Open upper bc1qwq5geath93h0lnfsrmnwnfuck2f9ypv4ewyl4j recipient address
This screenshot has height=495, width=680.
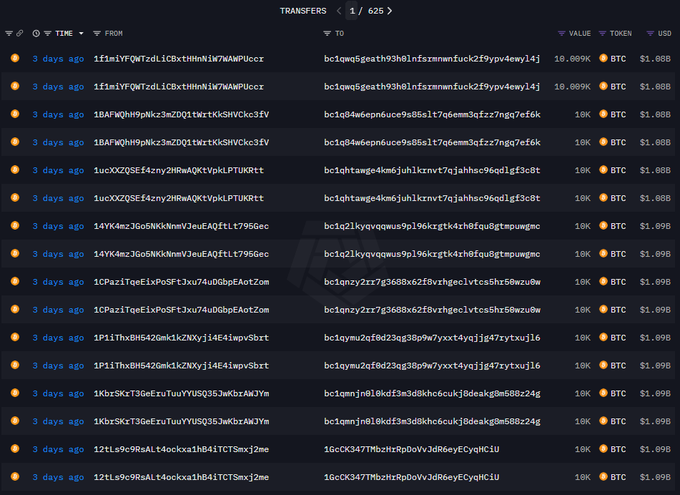(432, 59)
